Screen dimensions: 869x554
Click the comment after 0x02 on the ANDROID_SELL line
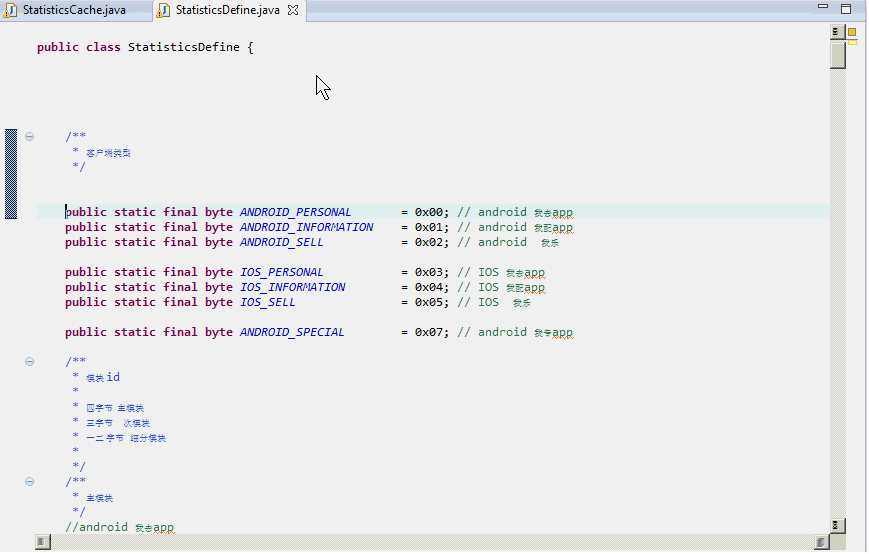(508, 242)
